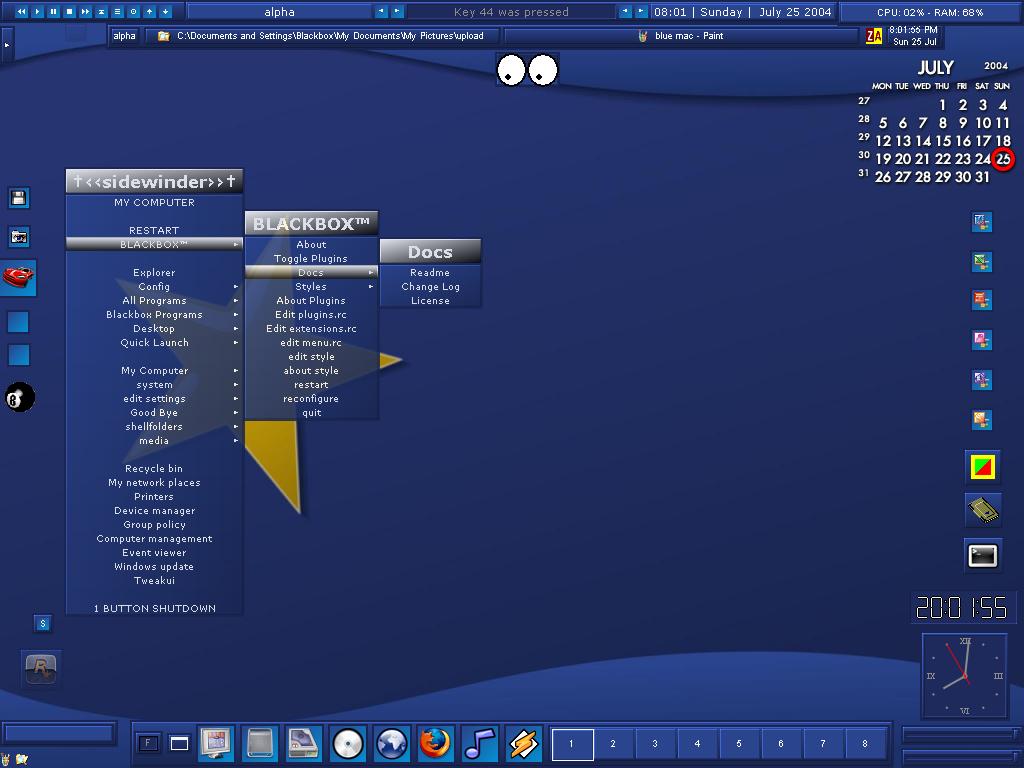1024x768 pixels.
Task: Click the circular dot icon in media controls
Action: pyautogui.click(x=133, y=12)
